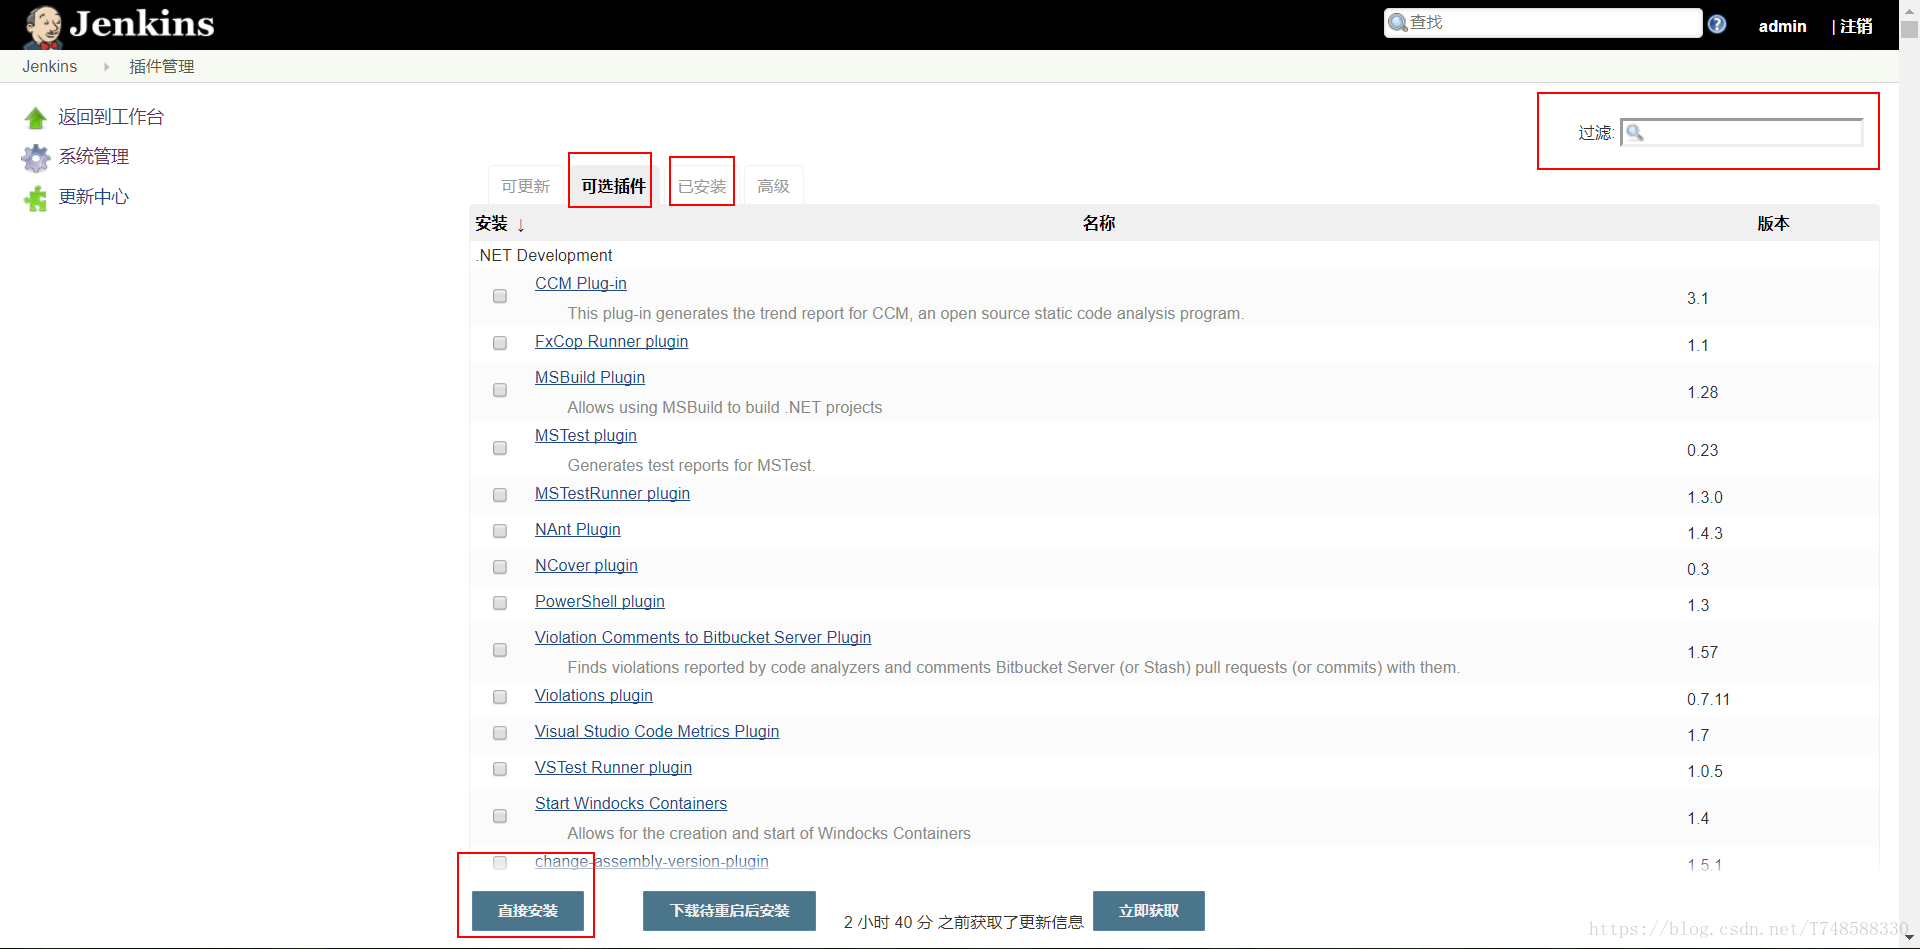Switch to the 可选插件 tab

(x=613, y=186)
